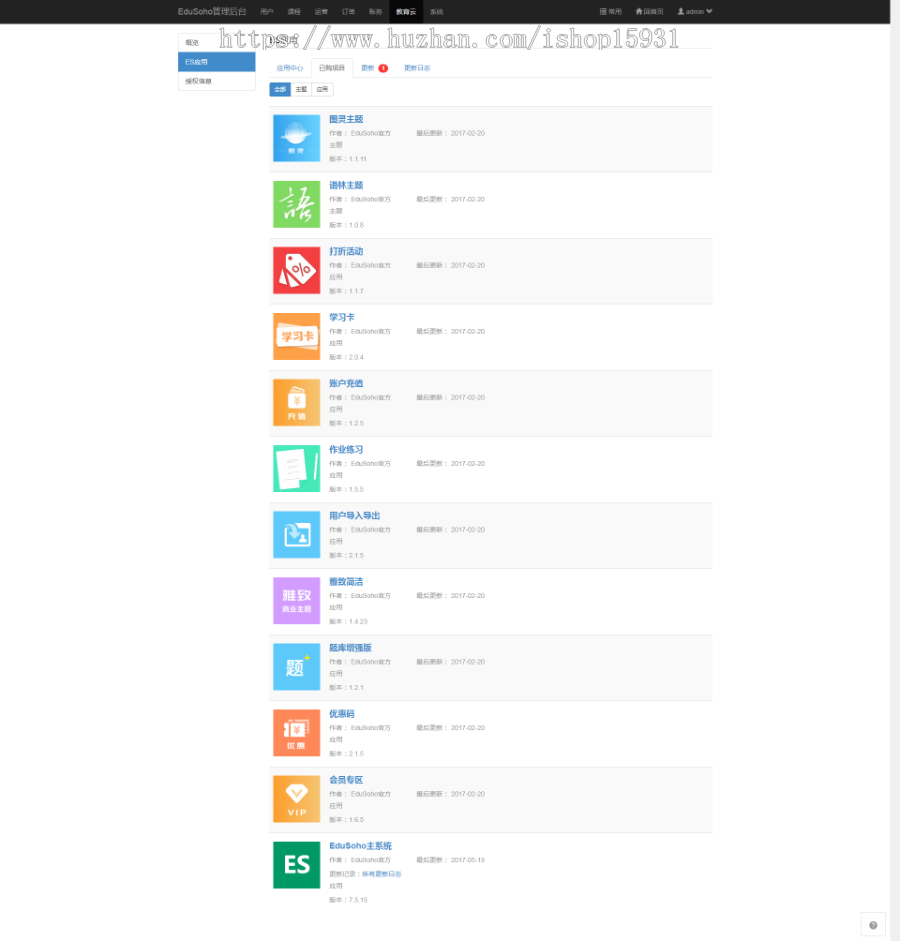900x941 pixels.
Task: Click the green ES main system icon
Action: (296, 864)
